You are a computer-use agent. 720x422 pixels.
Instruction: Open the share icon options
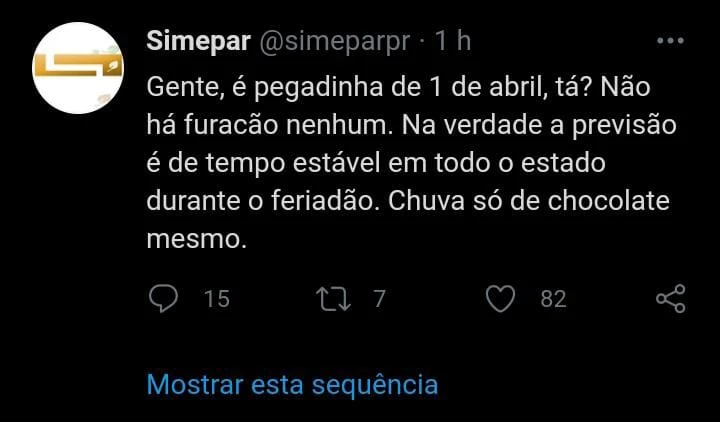[669, 298]
